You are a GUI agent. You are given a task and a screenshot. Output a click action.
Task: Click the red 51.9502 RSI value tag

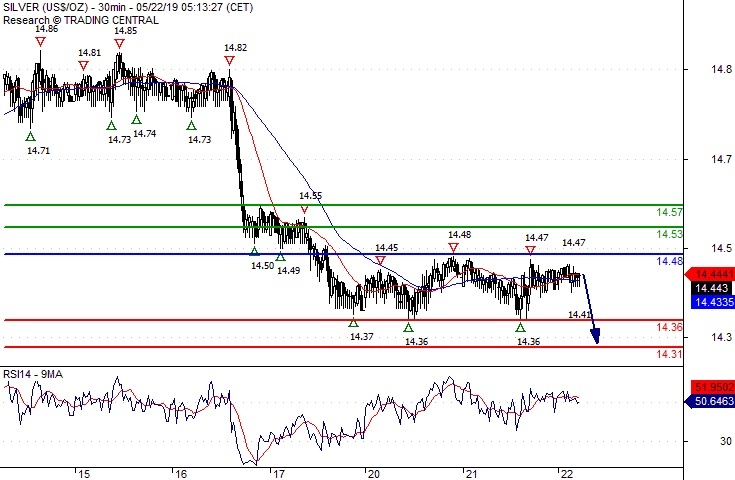pos(712,387)
